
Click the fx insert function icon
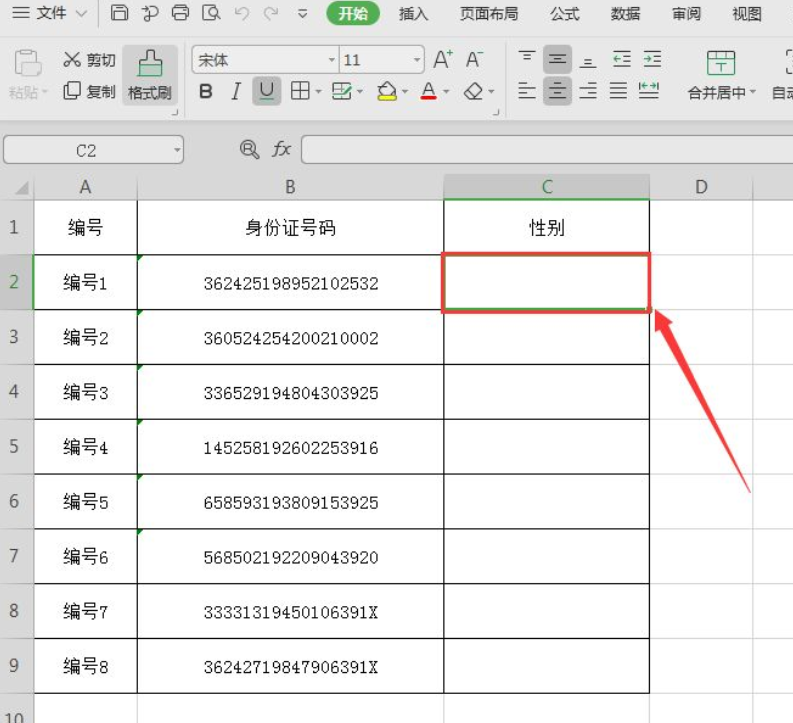(x=281, y=149)
